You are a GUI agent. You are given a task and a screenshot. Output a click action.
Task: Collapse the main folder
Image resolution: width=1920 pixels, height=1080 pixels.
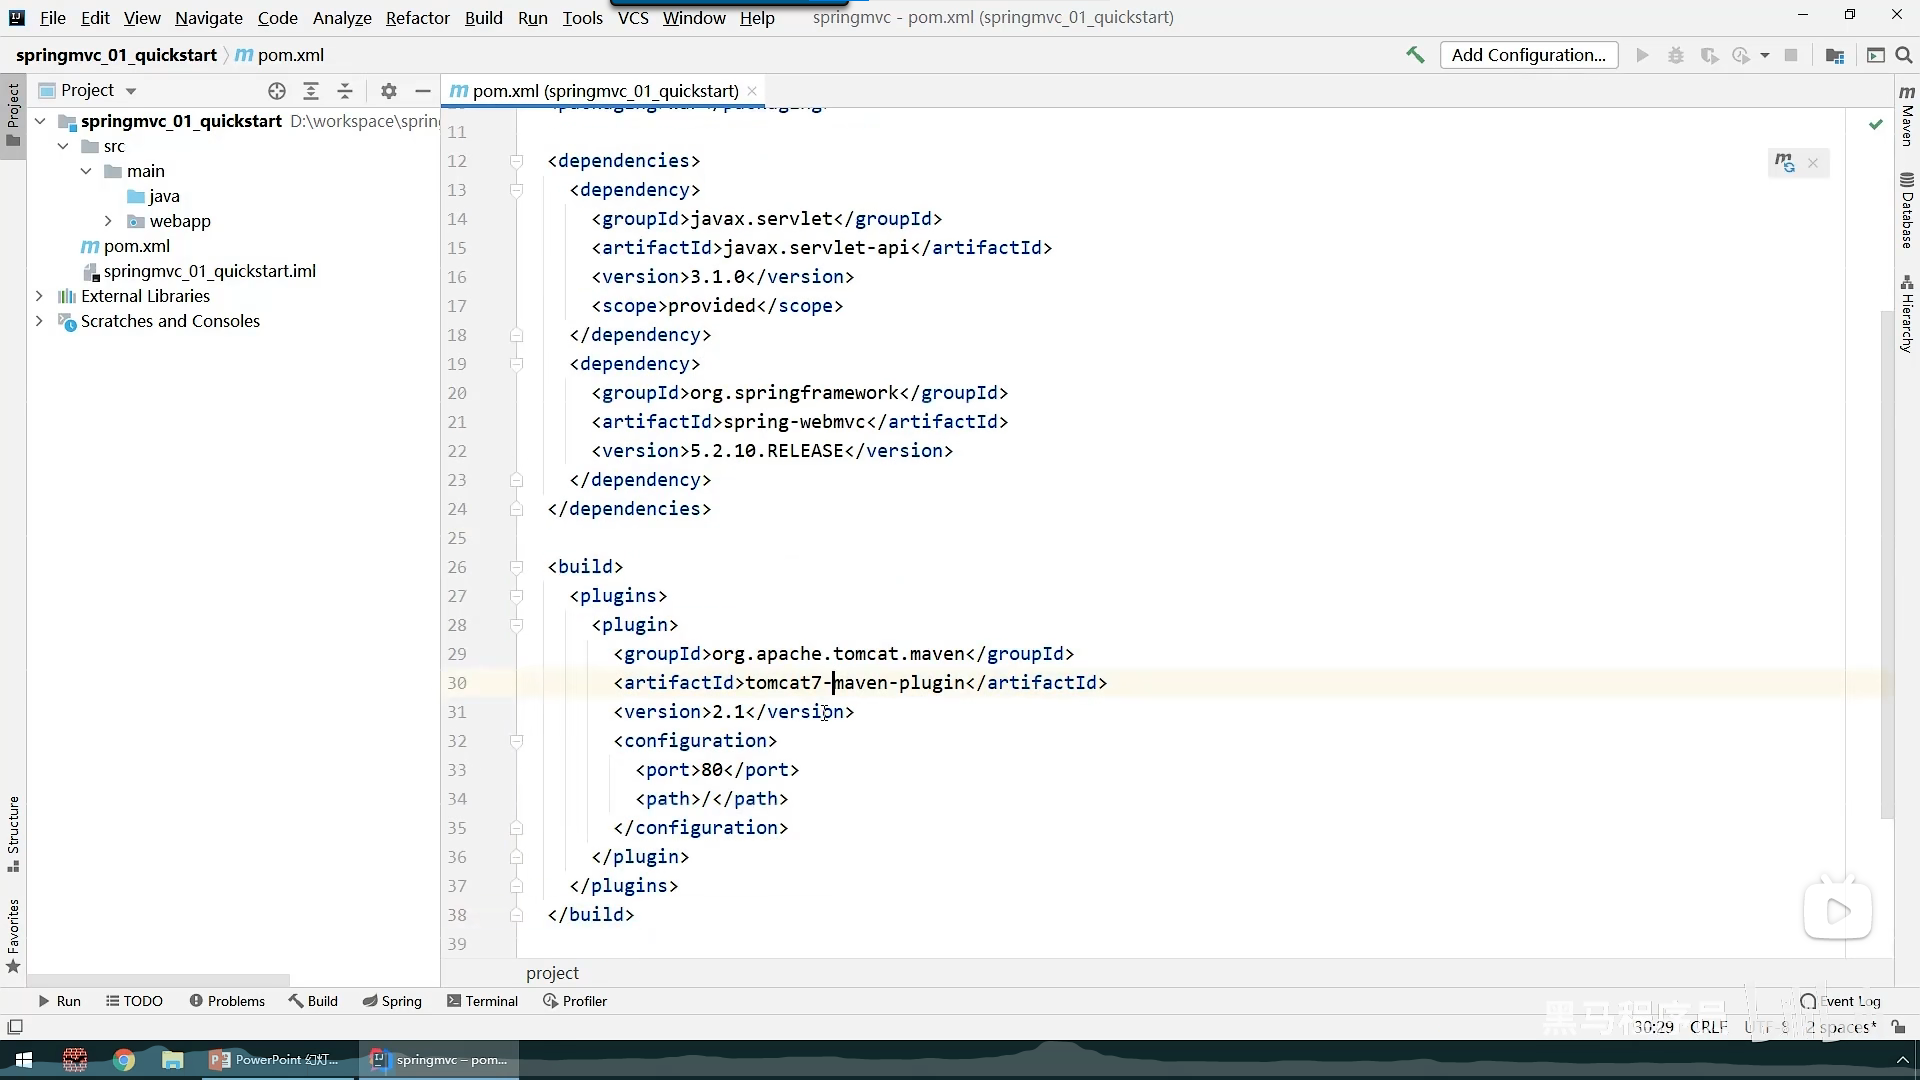tap(86, 171)
